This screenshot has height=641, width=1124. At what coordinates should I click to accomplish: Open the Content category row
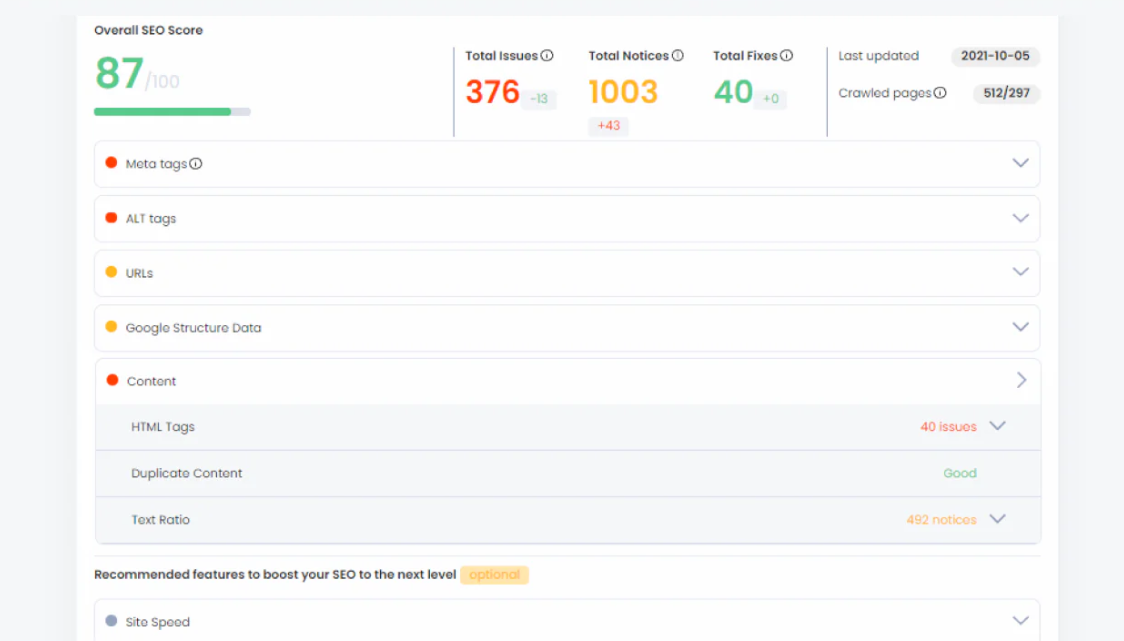[1022, 380]
